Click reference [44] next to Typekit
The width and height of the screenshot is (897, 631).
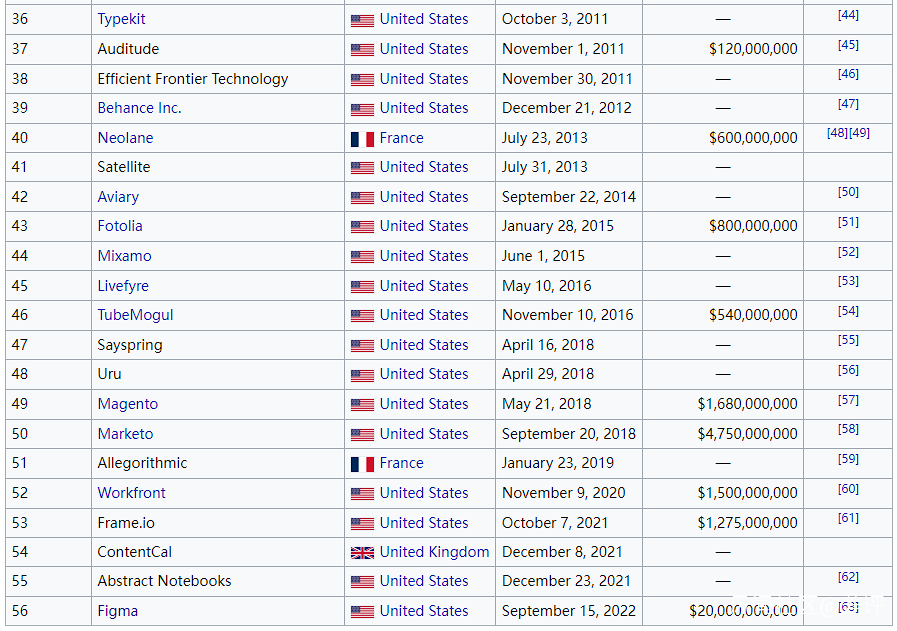point(848,15)
